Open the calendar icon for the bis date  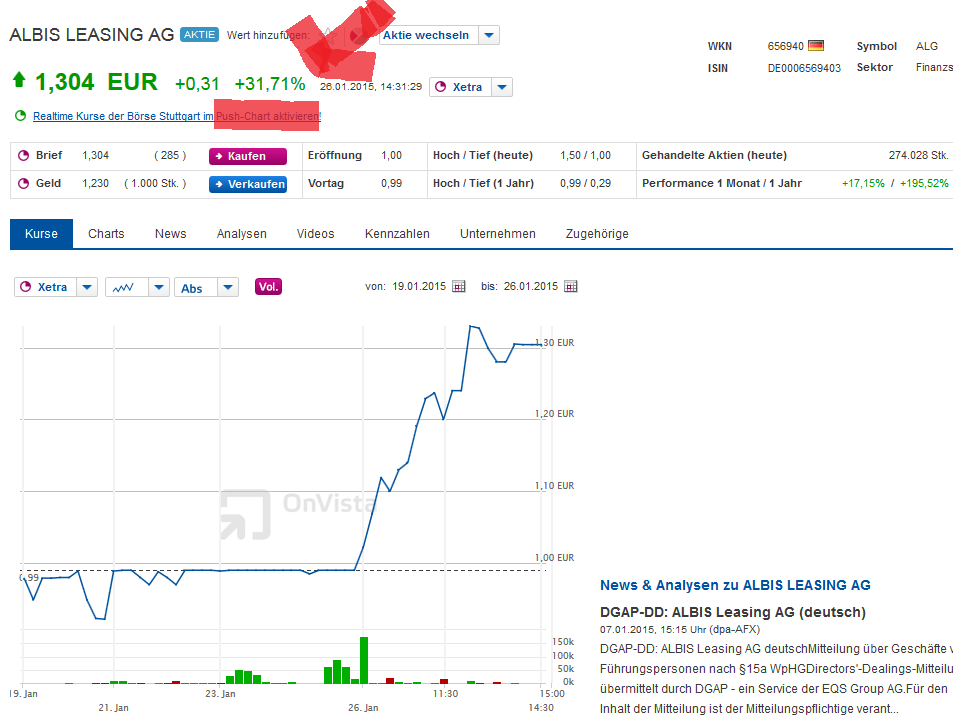571,286
